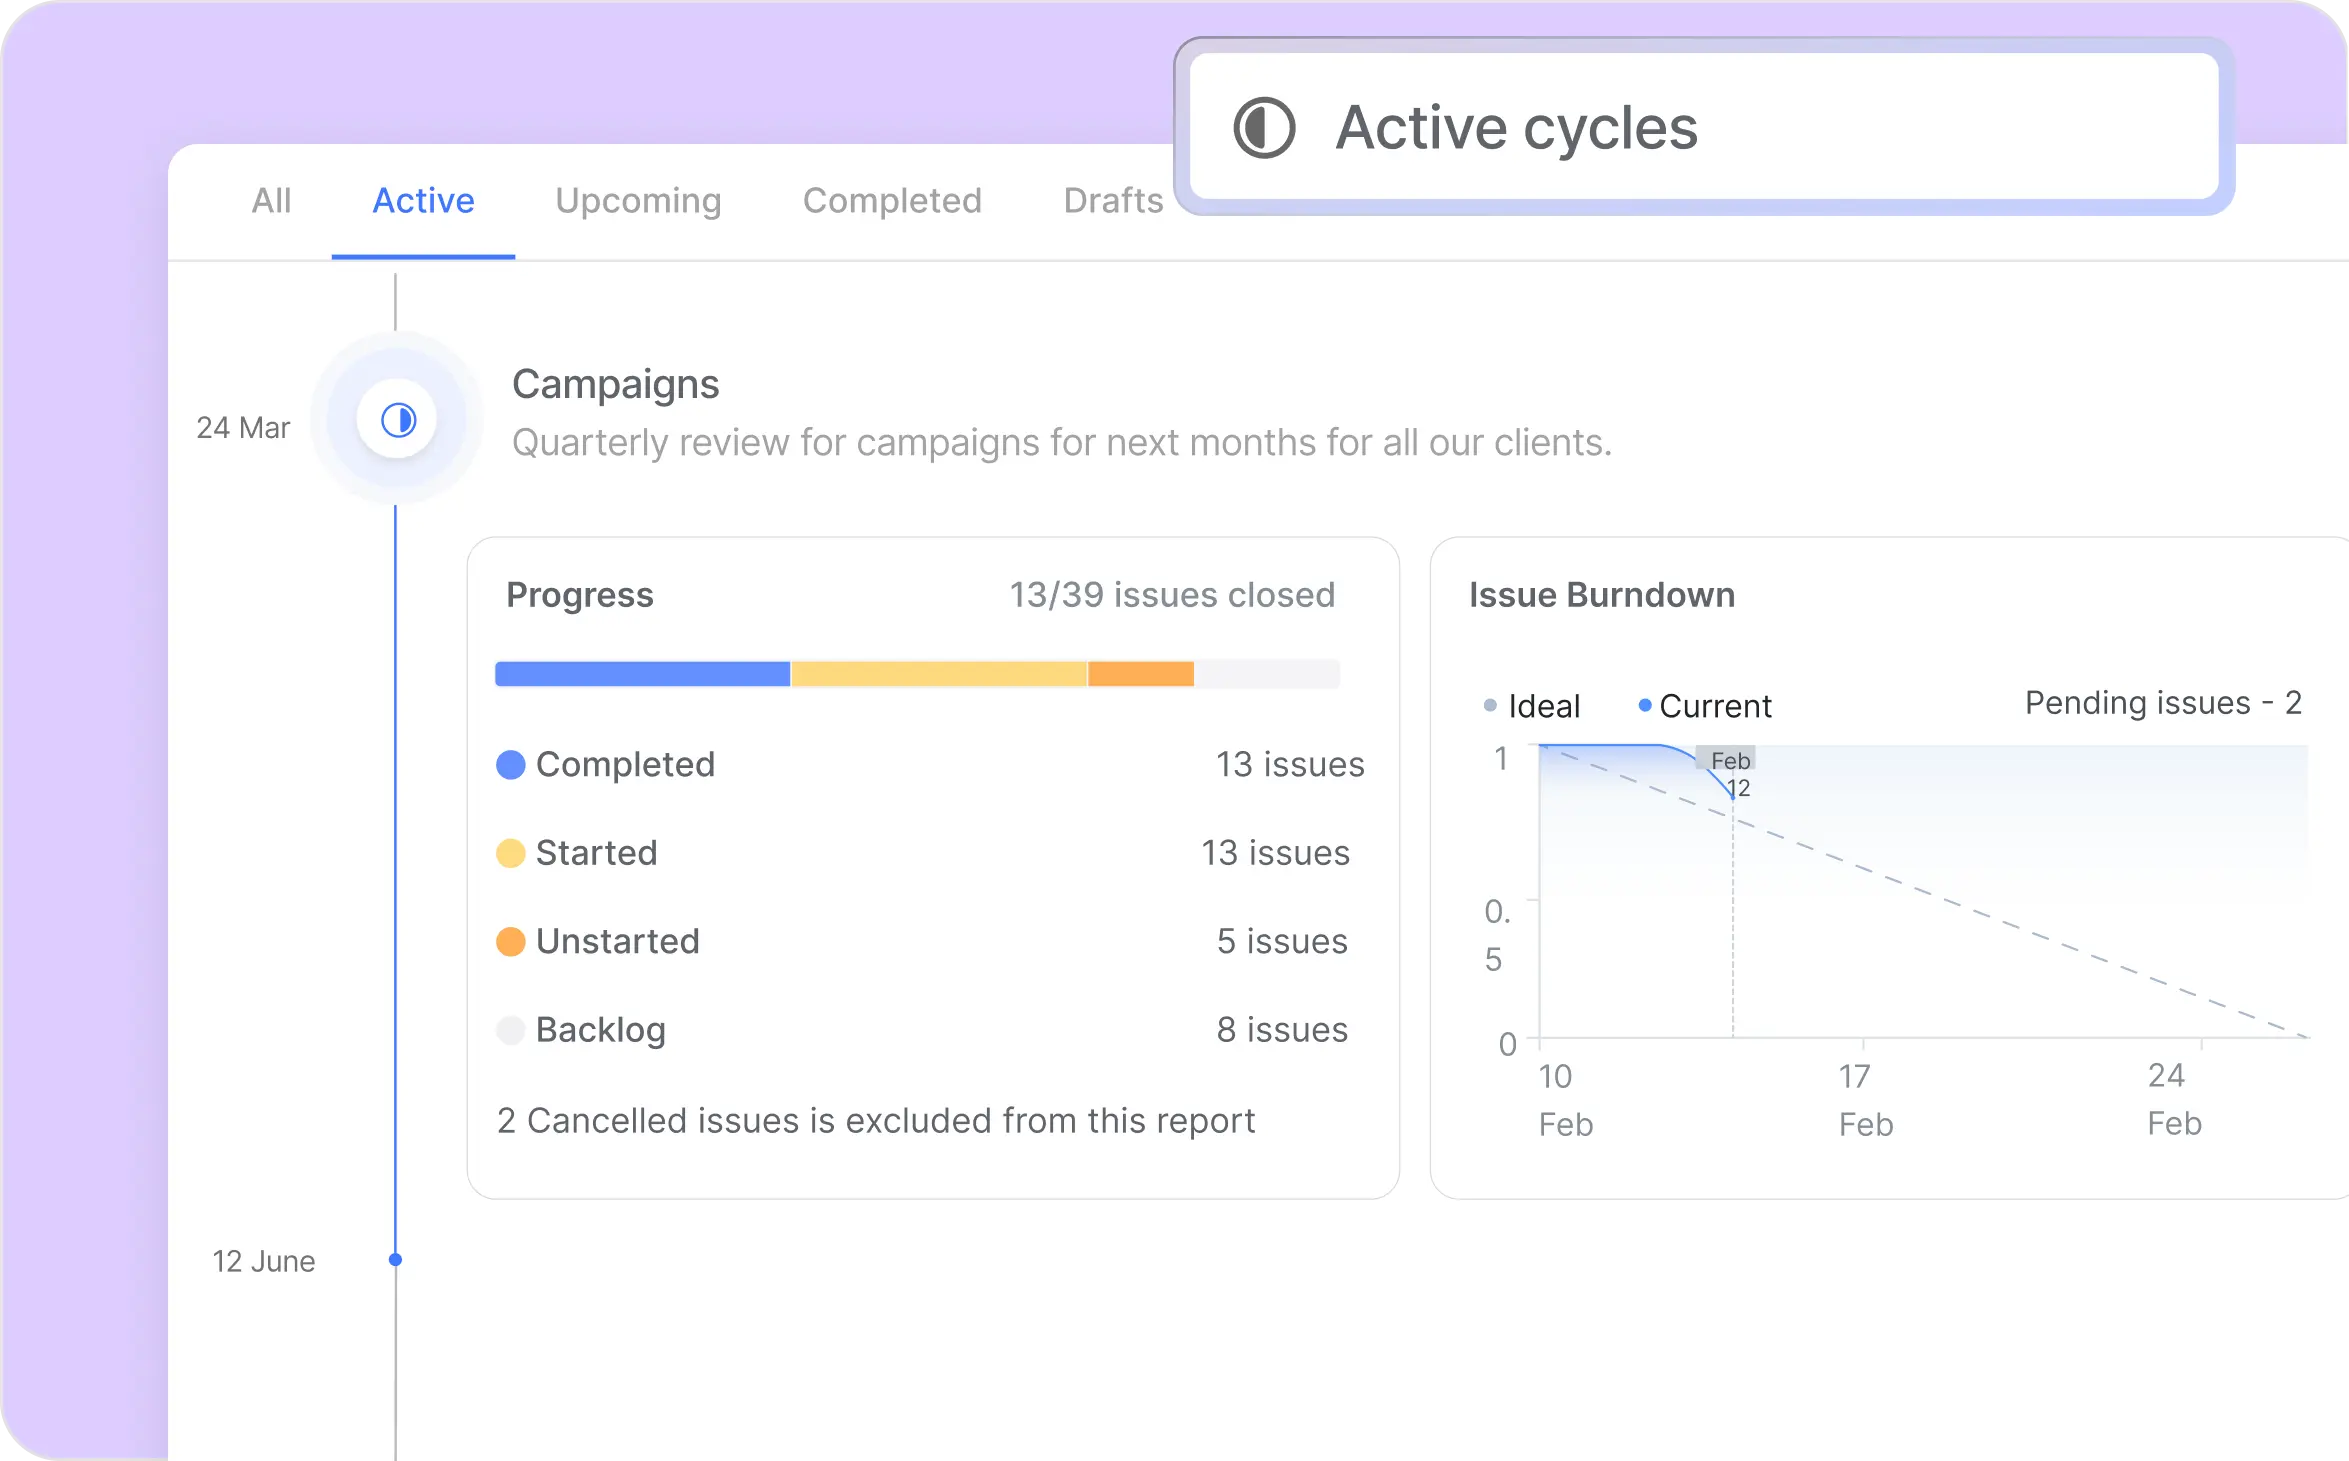Viewport: 2349px width, 1461px height.
Task: Click the orange Unstarted status dot
Action: point(510,942)
